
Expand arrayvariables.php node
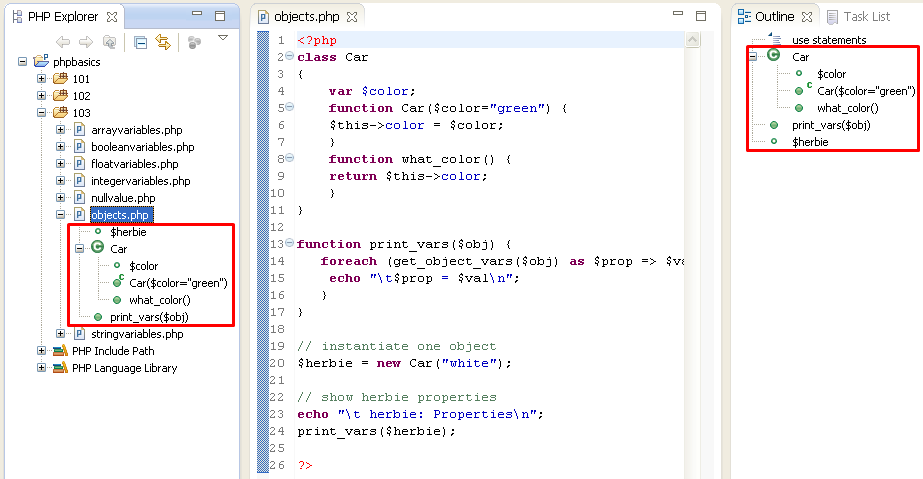point(60,129)
